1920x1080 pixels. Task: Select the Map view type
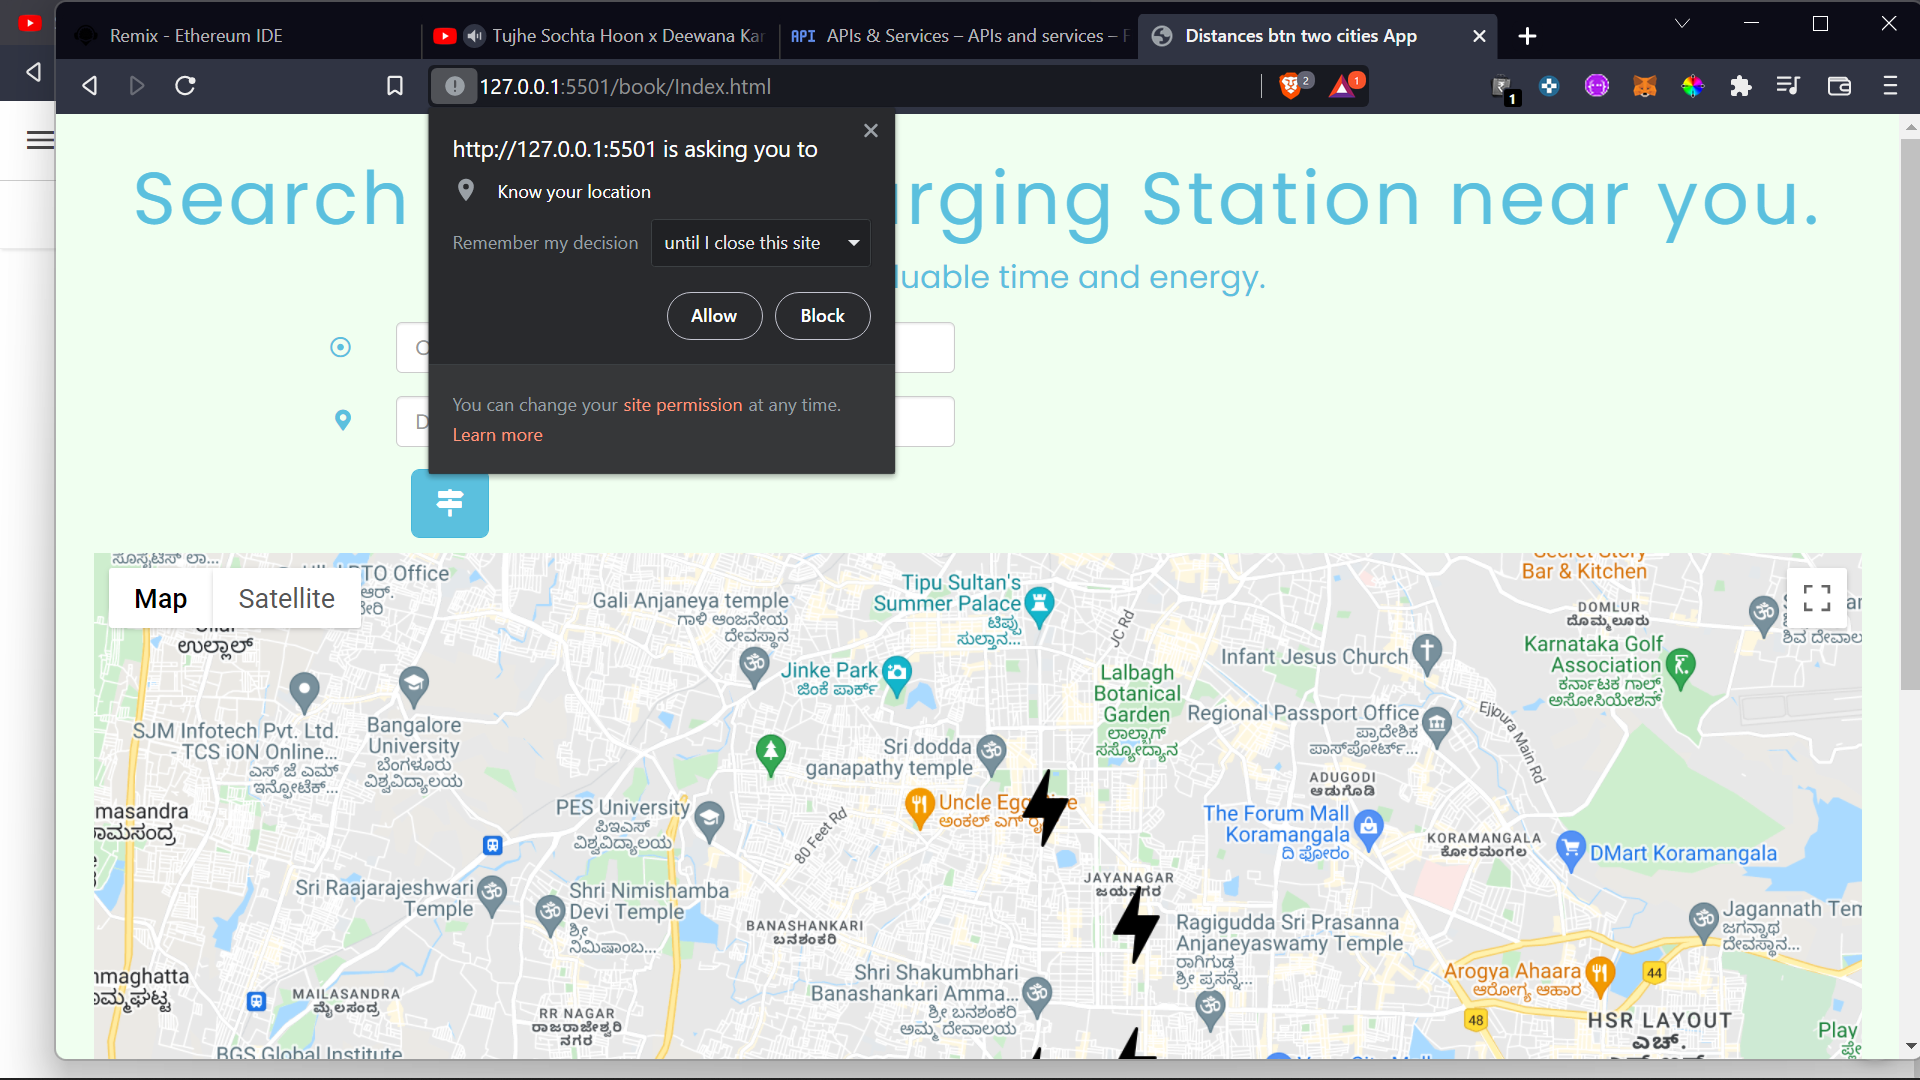click(161, 599)
